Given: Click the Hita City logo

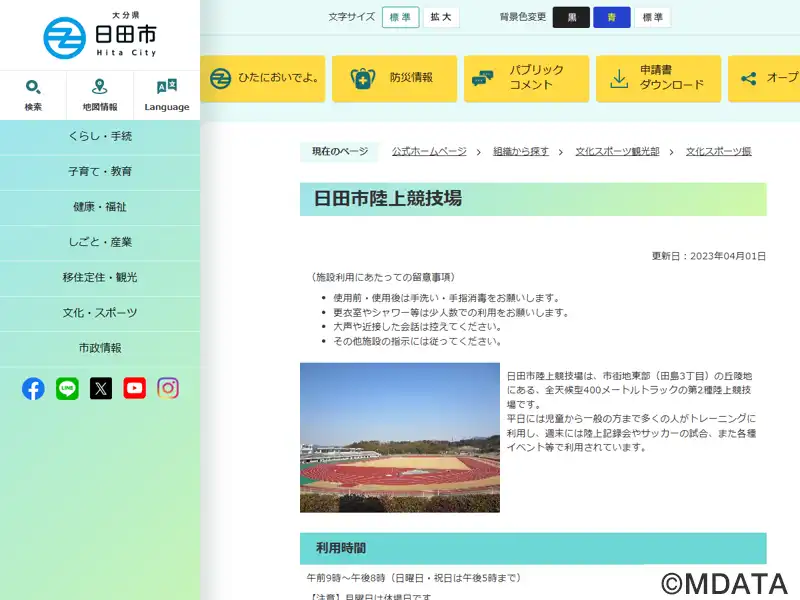Looking at the screenshot, I should click(x=100, y=36).
